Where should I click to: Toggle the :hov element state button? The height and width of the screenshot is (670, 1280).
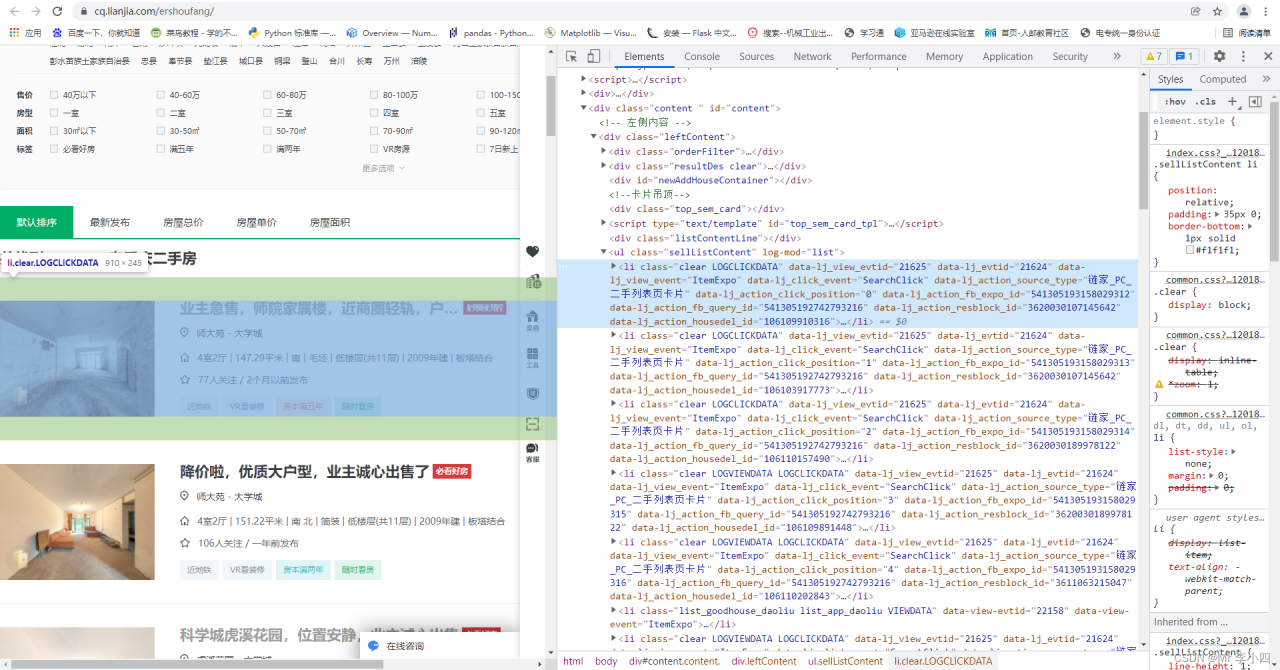[x=1174, y=101]
